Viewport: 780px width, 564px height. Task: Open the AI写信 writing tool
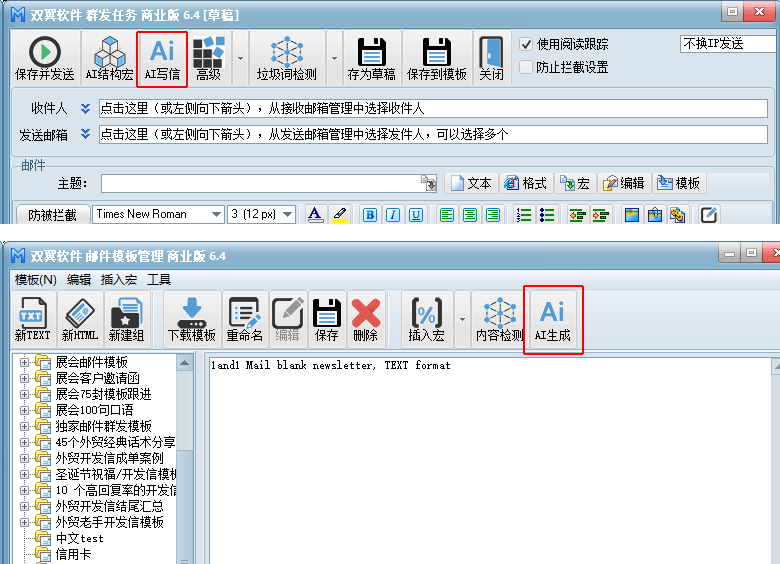click(x=161, y=58)
